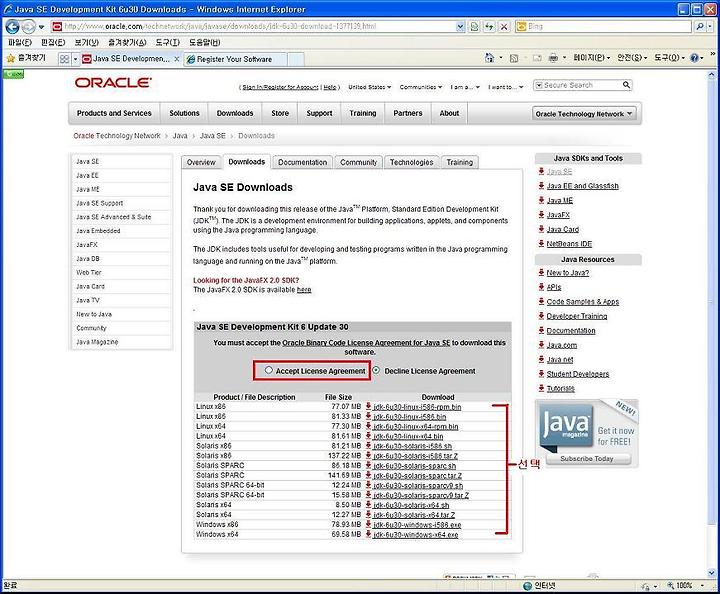
Task: Click Oracle Binary Code License Agreement link
Action: [x=366, y=342]
